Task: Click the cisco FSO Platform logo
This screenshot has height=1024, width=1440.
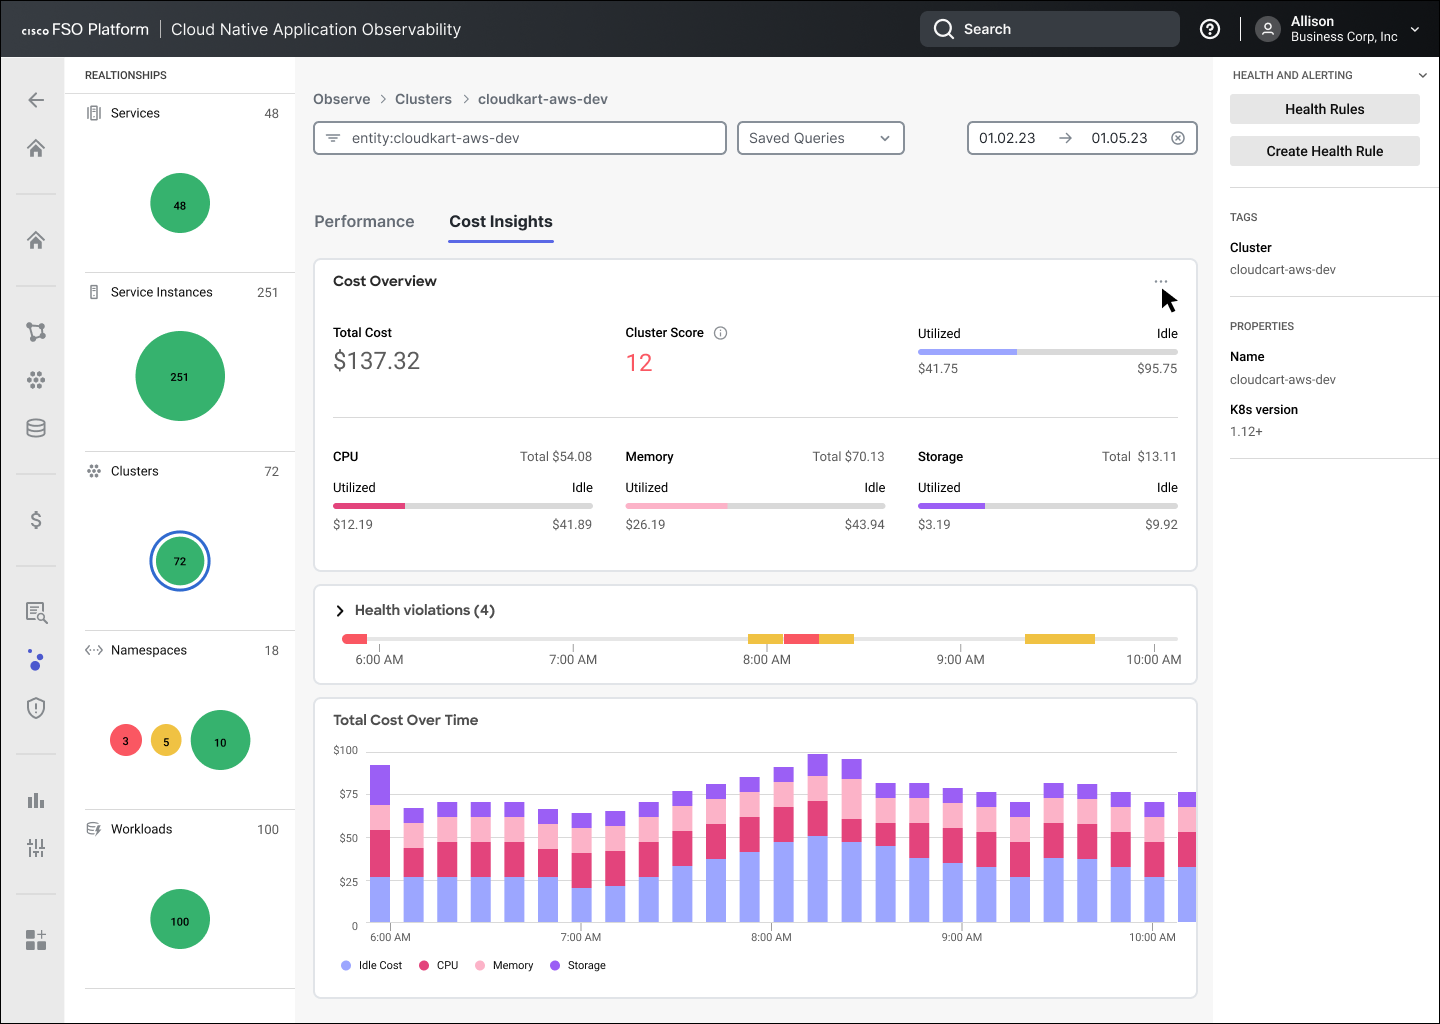Action: click(x=85, y=29)
